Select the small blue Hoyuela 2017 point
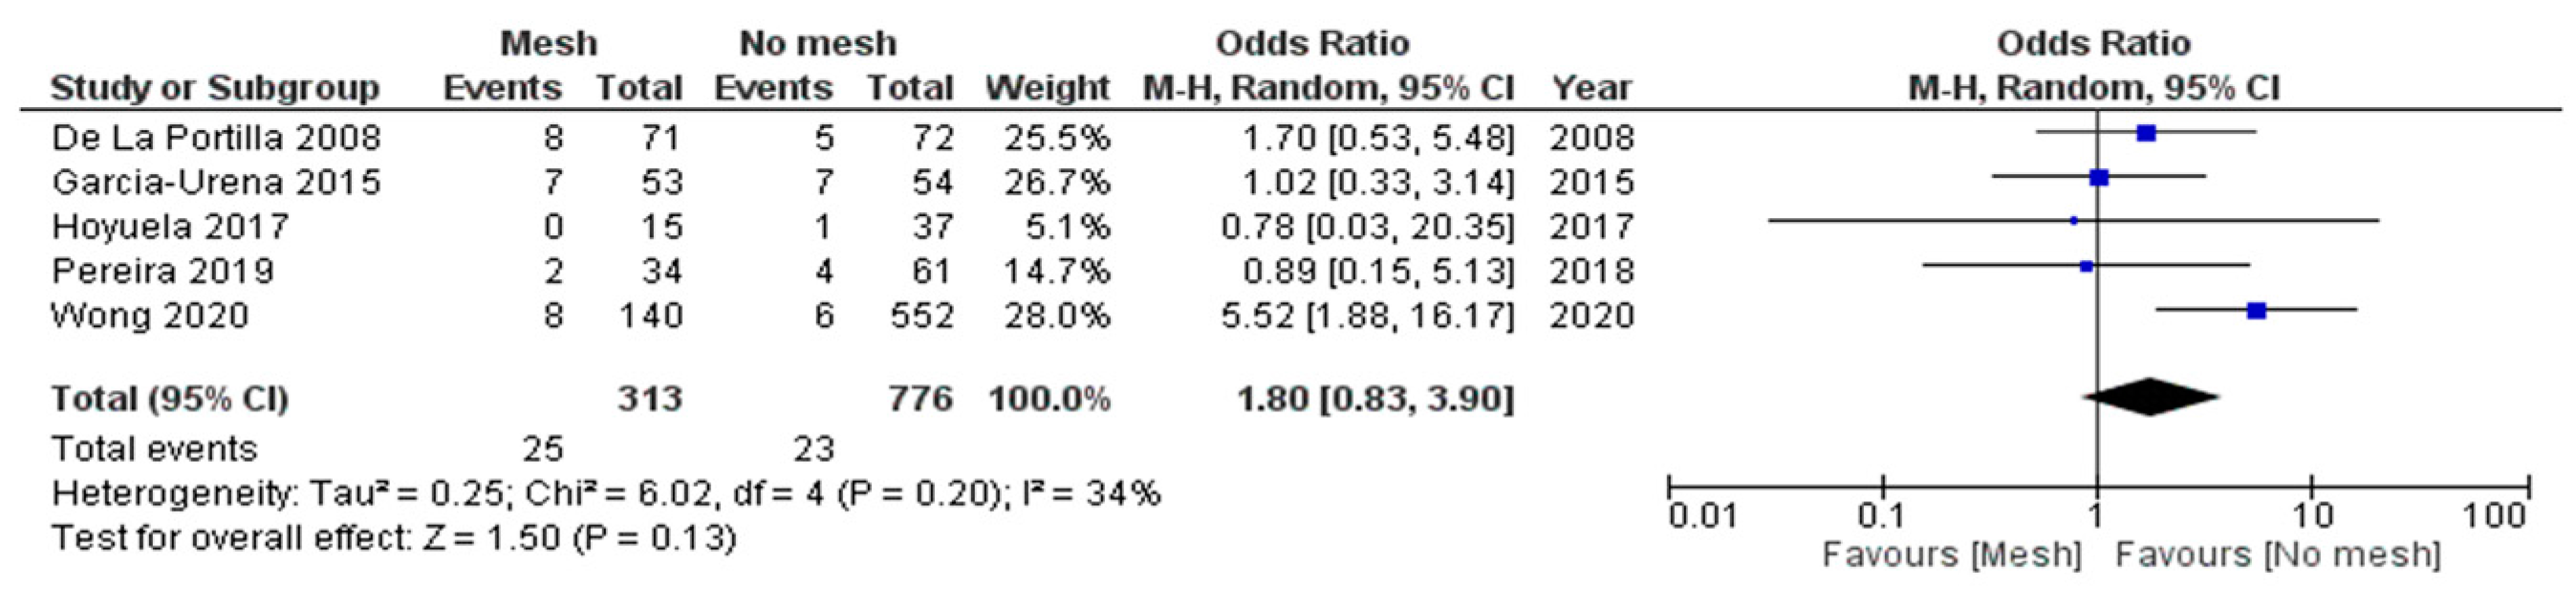The height and width of the screenshot is (590, 2576). tap(2073, 221)
